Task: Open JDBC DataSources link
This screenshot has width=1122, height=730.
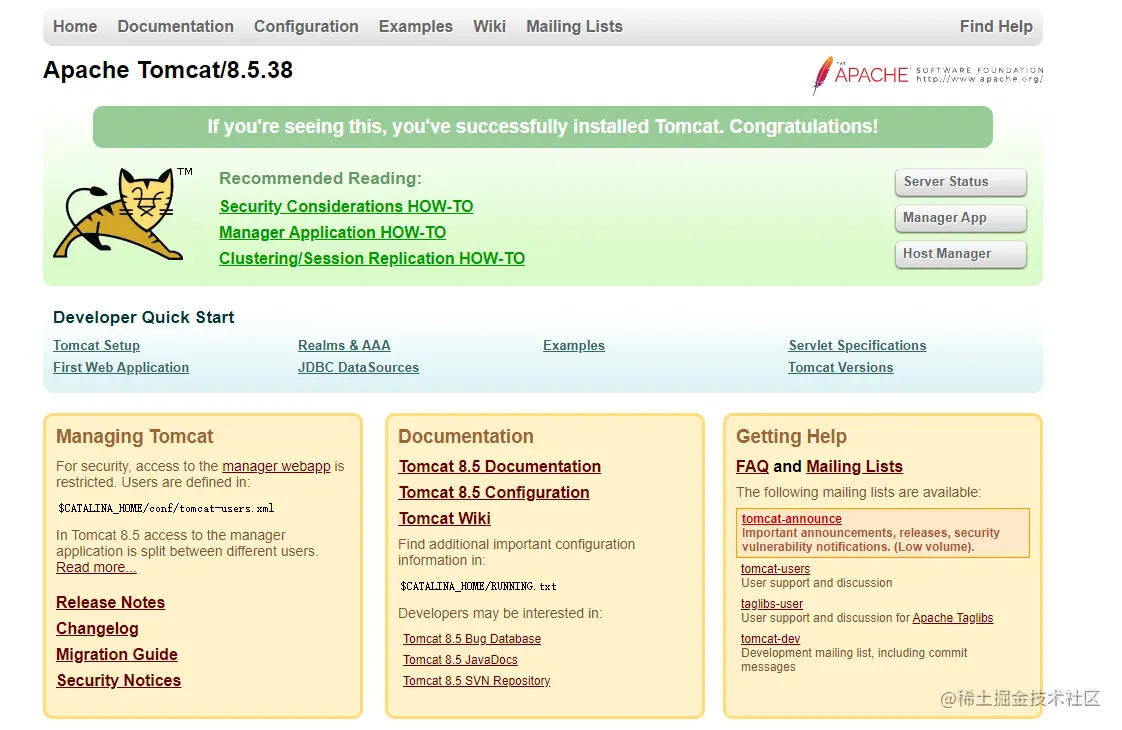Action: coord(358,367)
